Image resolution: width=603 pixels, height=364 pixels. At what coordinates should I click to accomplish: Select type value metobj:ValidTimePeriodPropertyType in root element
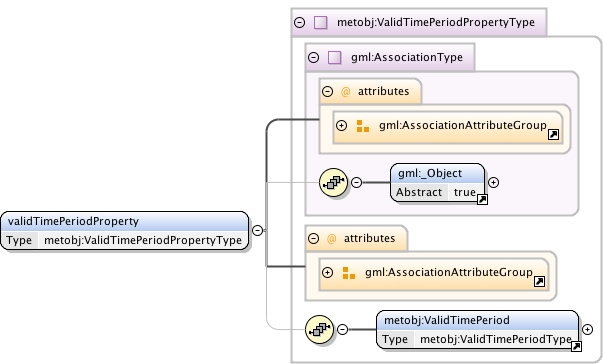(143, 240)
